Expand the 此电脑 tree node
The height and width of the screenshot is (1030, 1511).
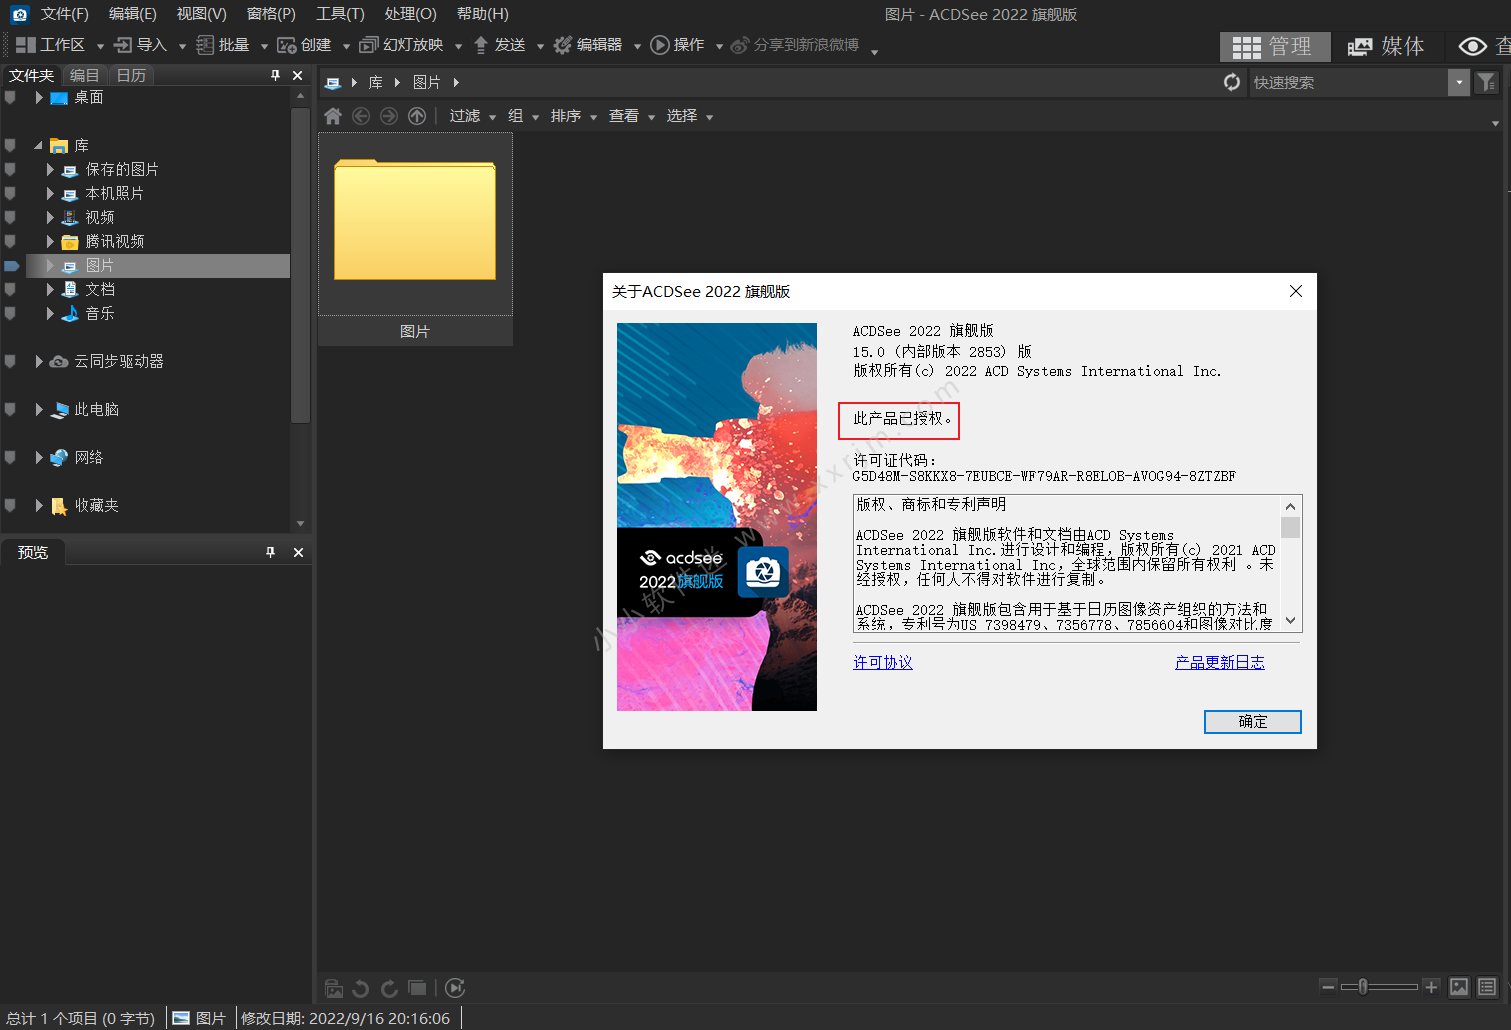click(39, 409)
